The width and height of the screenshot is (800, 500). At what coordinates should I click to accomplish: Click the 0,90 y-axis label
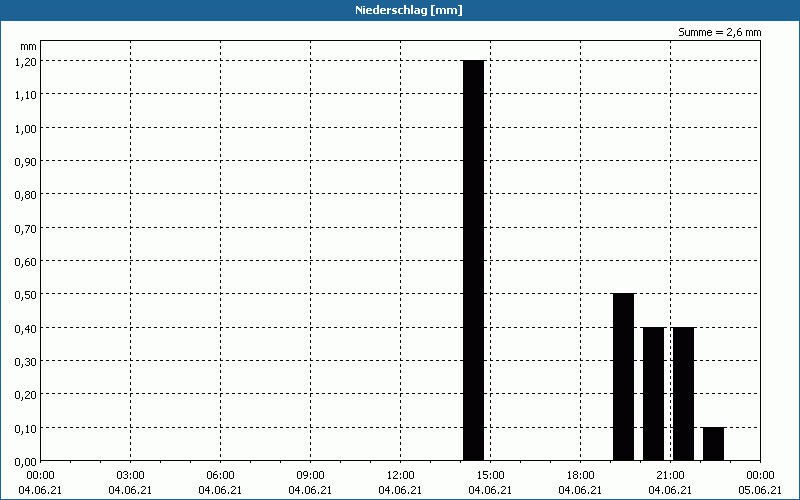click(26, 161)
